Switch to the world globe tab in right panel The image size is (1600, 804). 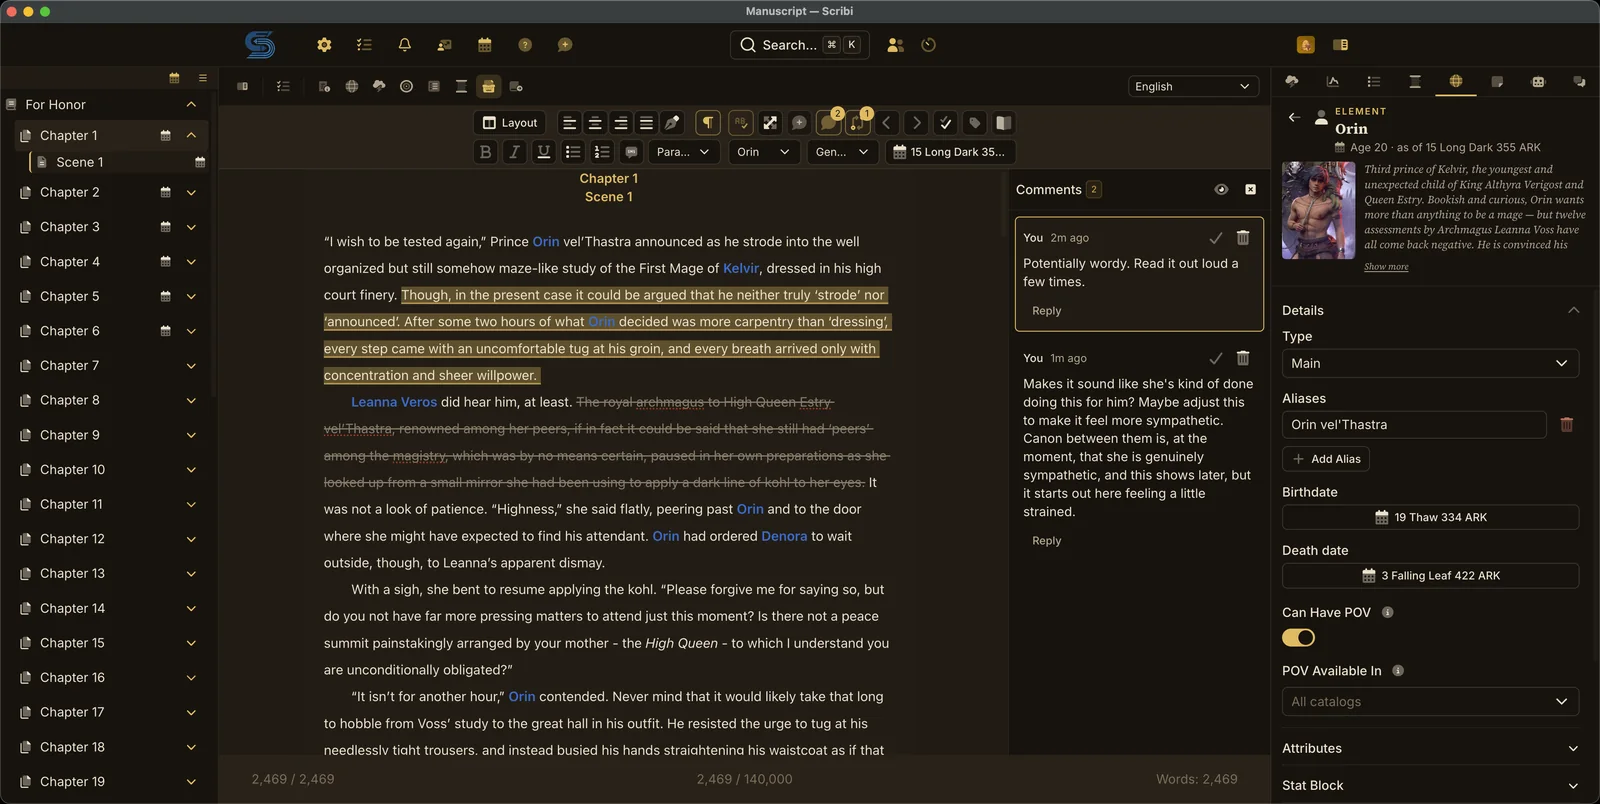coord(1456,82)
